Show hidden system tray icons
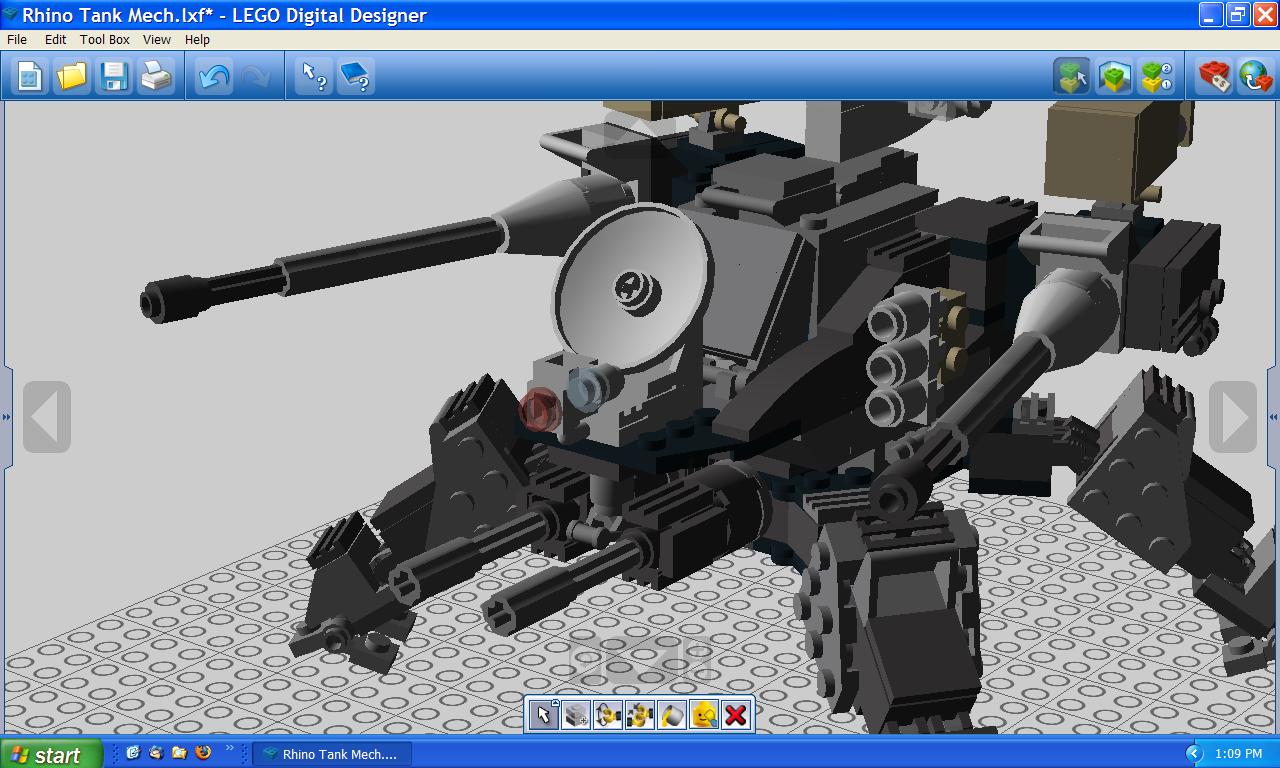1280x768 pixels. click(1194, 754)
